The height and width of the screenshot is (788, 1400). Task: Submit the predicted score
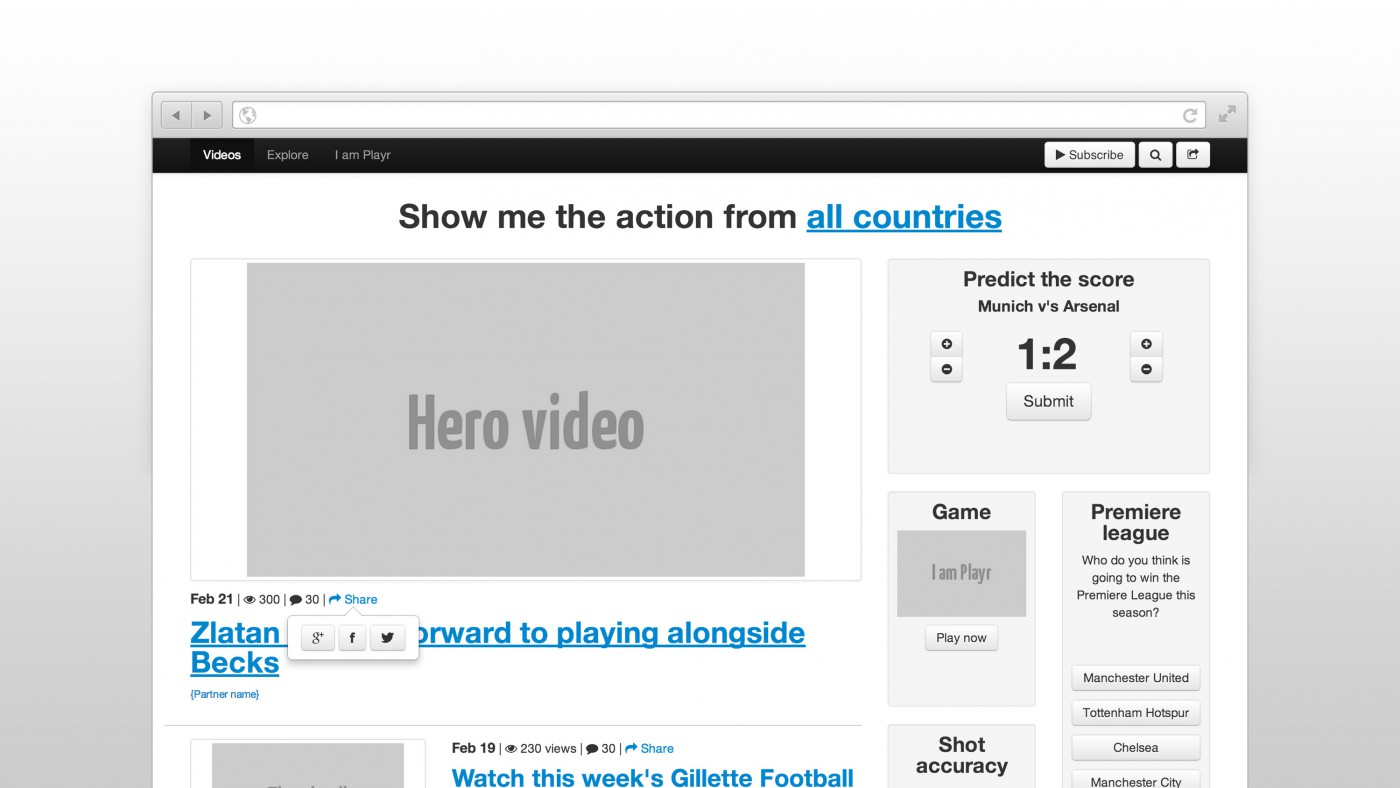tap(1048, 401)
